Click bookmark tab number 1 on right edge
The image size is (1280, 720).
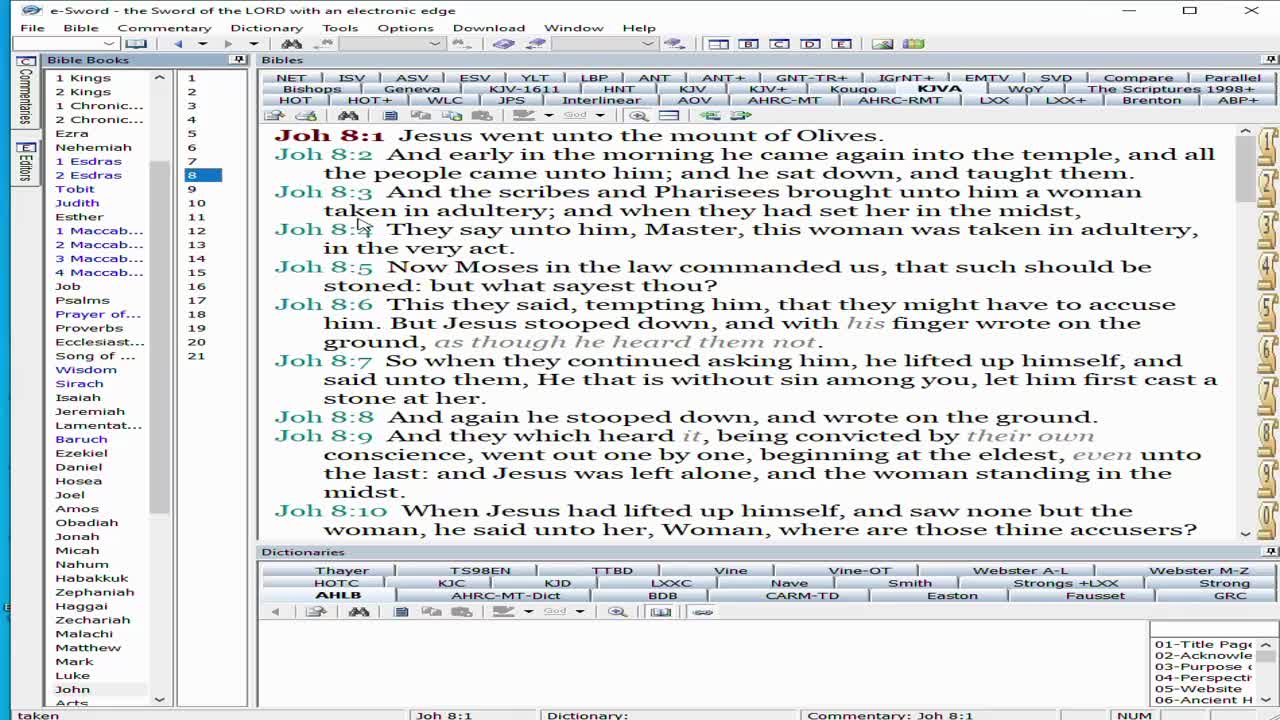(x=1268, y=147)
